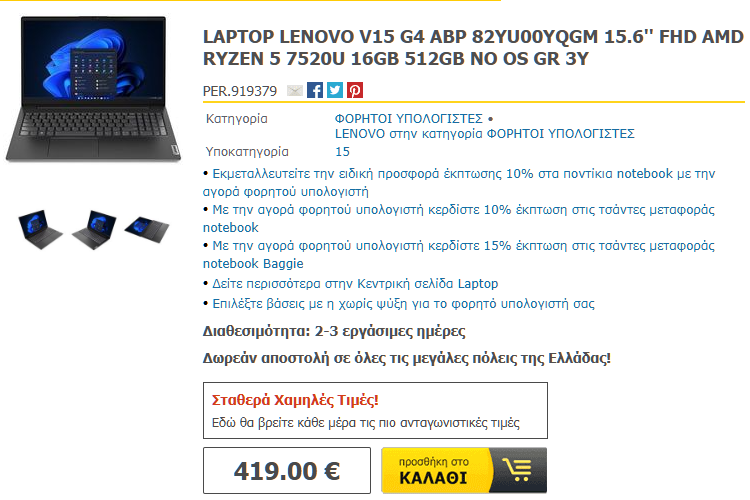Open ΦΟΡΗΤΟΙ ΥΠΟΛΟΓΙΣΤΕΣ category link
This screenshot has width=750, height=500.
click(x=408, y=118)
